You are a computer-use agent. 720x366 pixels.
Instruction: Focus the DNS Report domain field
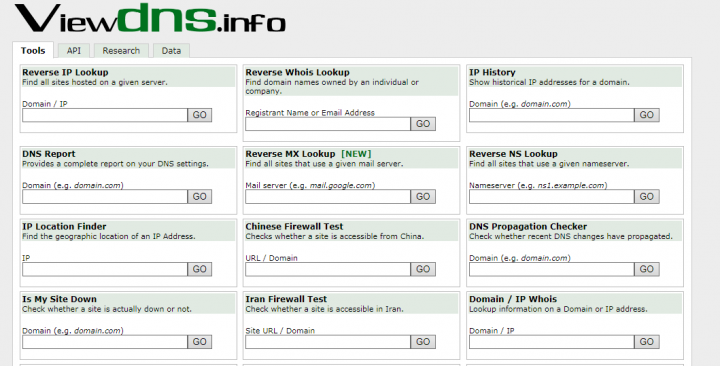coord(105,197)
